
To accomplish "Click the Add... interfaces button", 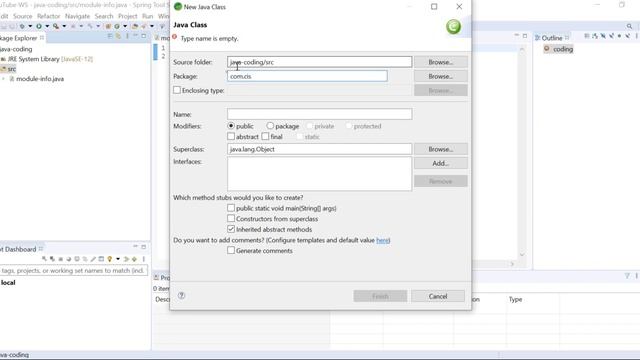I will [440, 163].
